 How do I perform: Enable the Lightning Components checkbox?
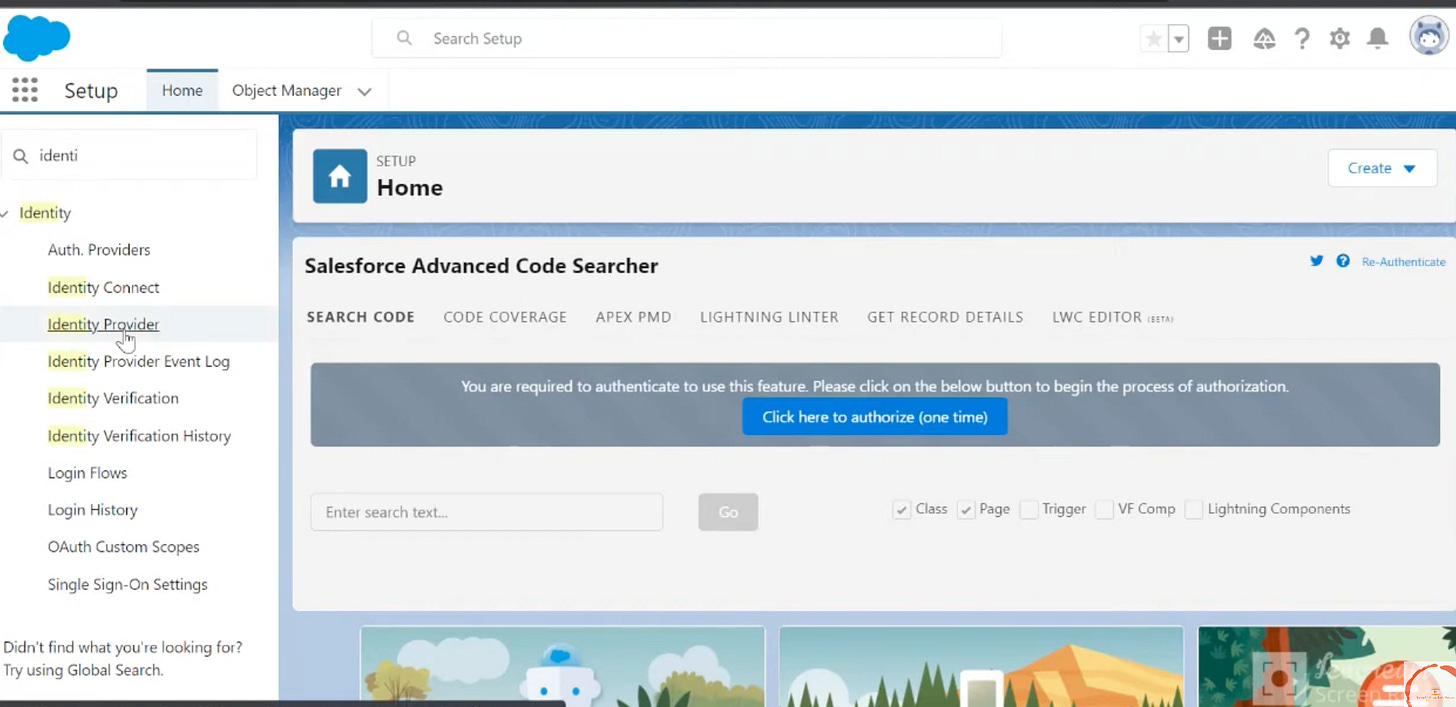(1194, 510)
